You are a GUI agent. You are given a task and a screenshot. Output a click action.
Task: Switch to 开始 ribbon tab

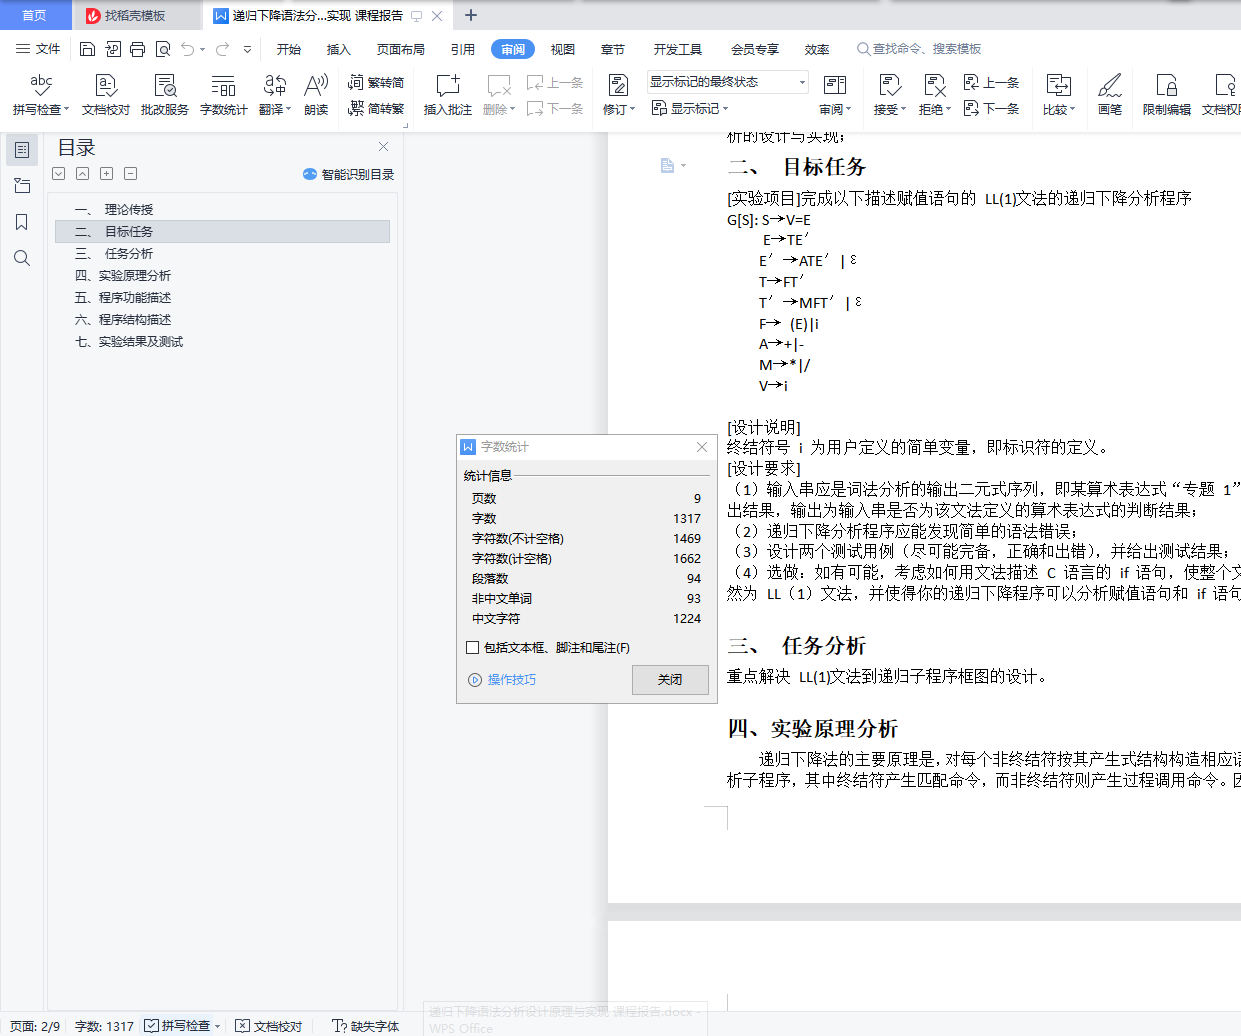coord(289,49)
